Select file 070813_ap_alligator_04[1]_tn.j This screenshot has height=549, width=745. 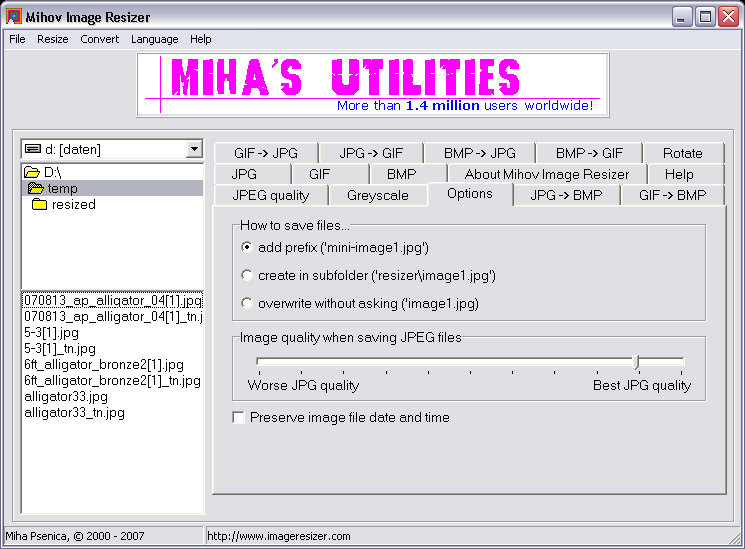(x=113, y=317)
